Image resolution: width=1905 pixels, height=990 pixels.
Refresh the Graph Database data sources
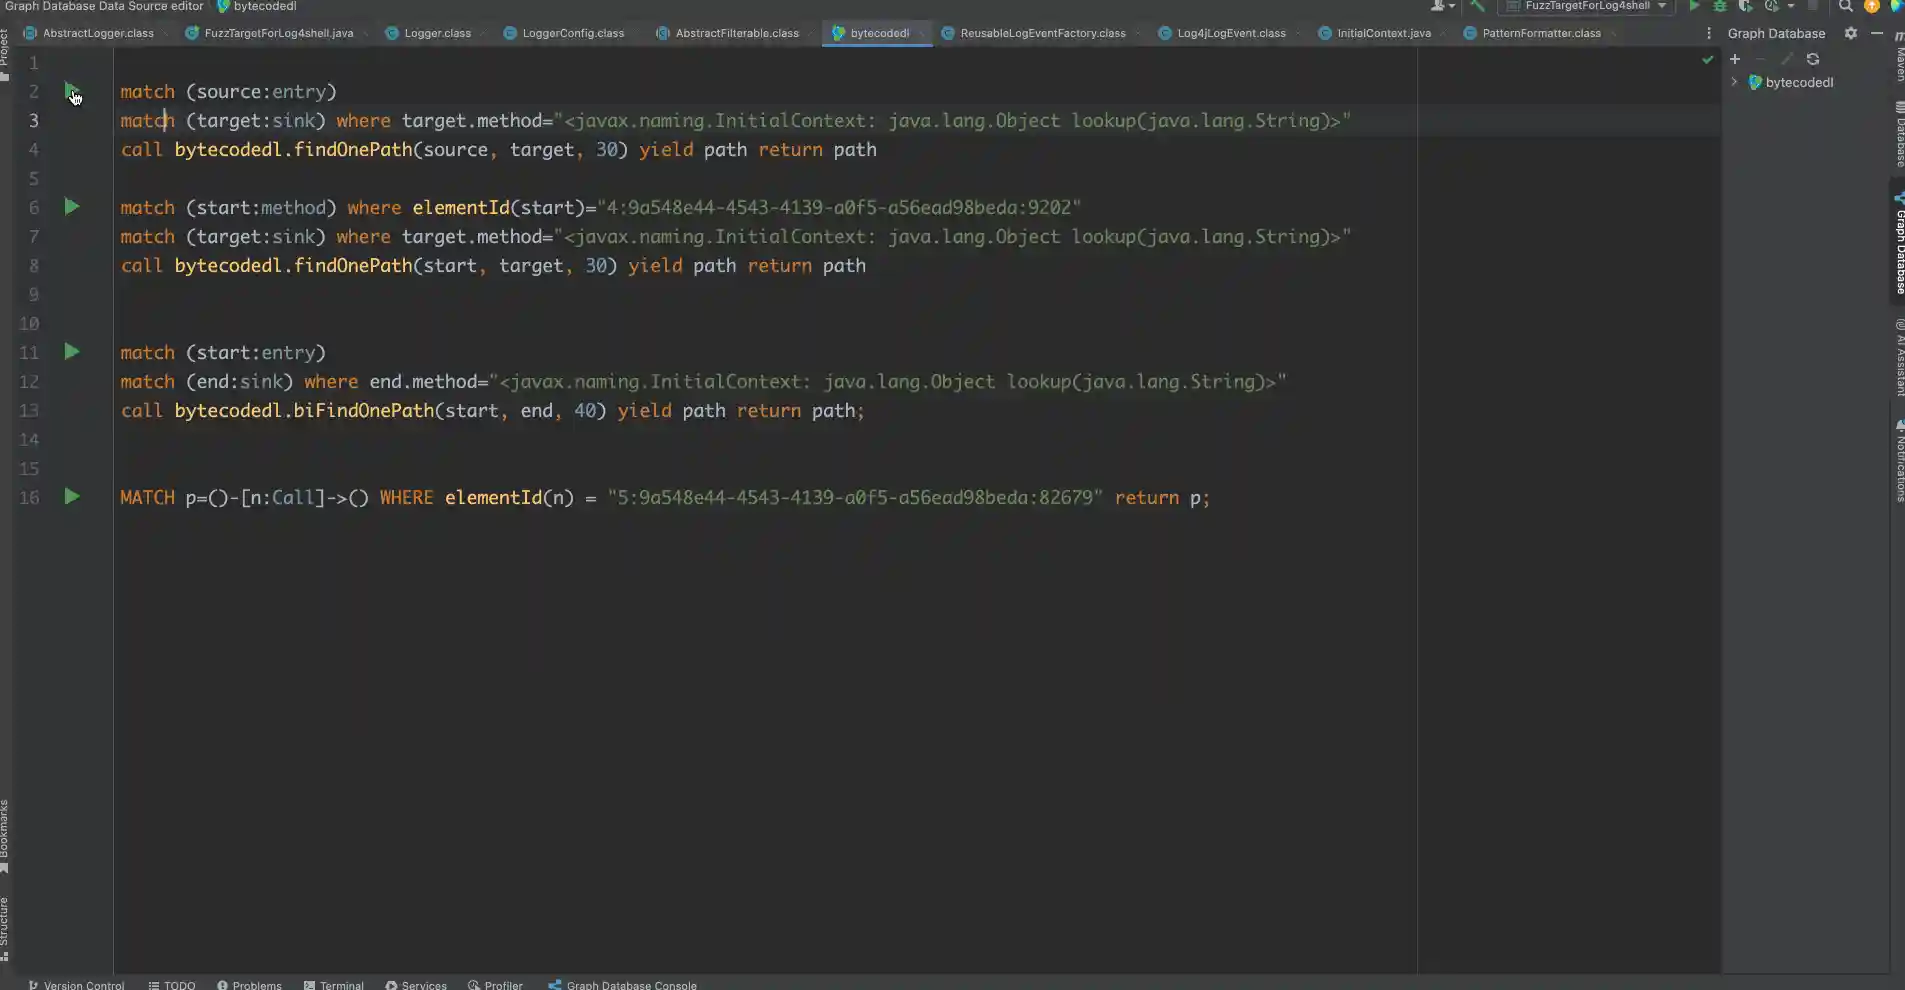point(1813,59)
